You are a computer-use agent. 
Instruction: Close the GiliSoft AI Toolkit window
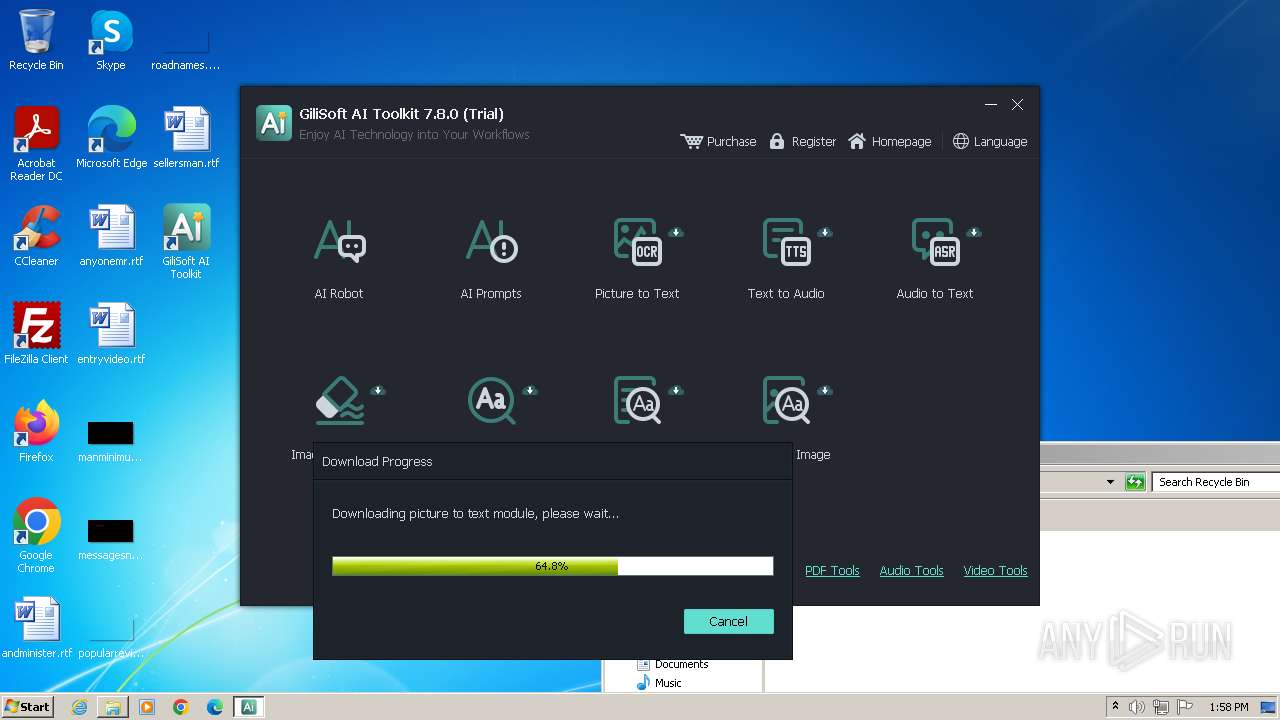pyautogui.click(x=1017, y=105)
